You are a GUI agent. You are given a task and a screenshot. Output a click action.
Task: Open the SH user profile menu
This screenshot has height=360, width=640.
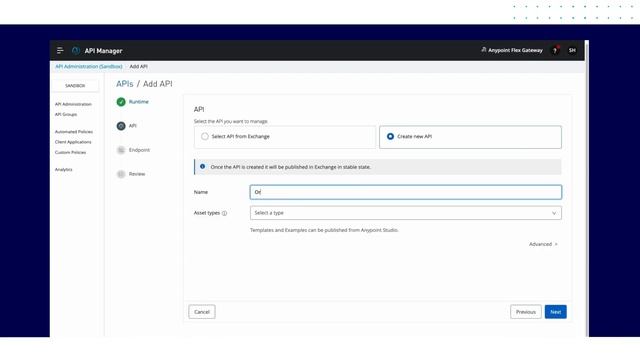[572, 50]
